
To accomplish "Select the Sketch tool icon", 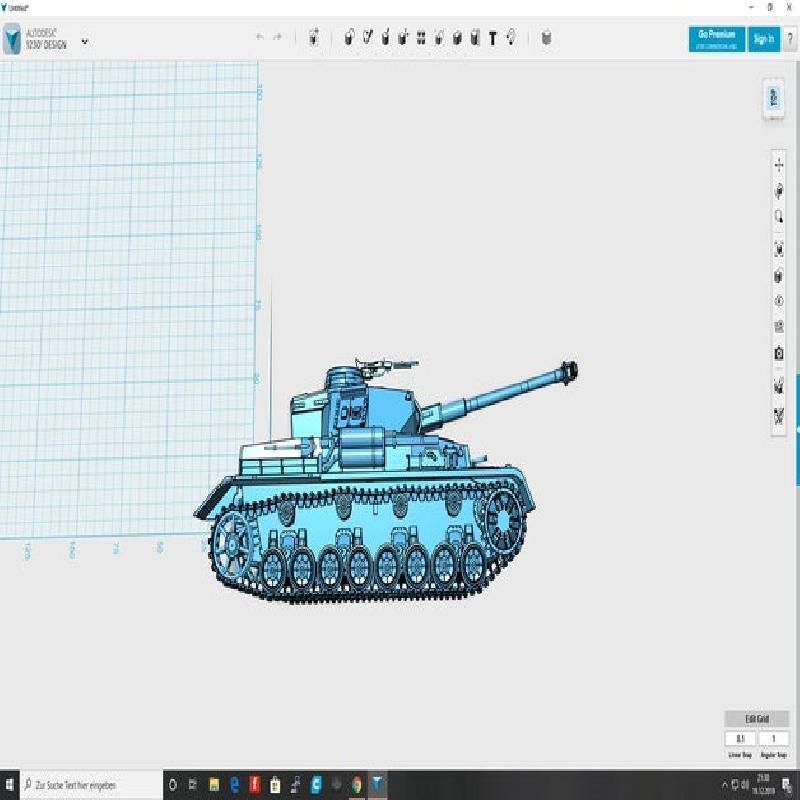I will pyautogui.click(x=367, y=39).
